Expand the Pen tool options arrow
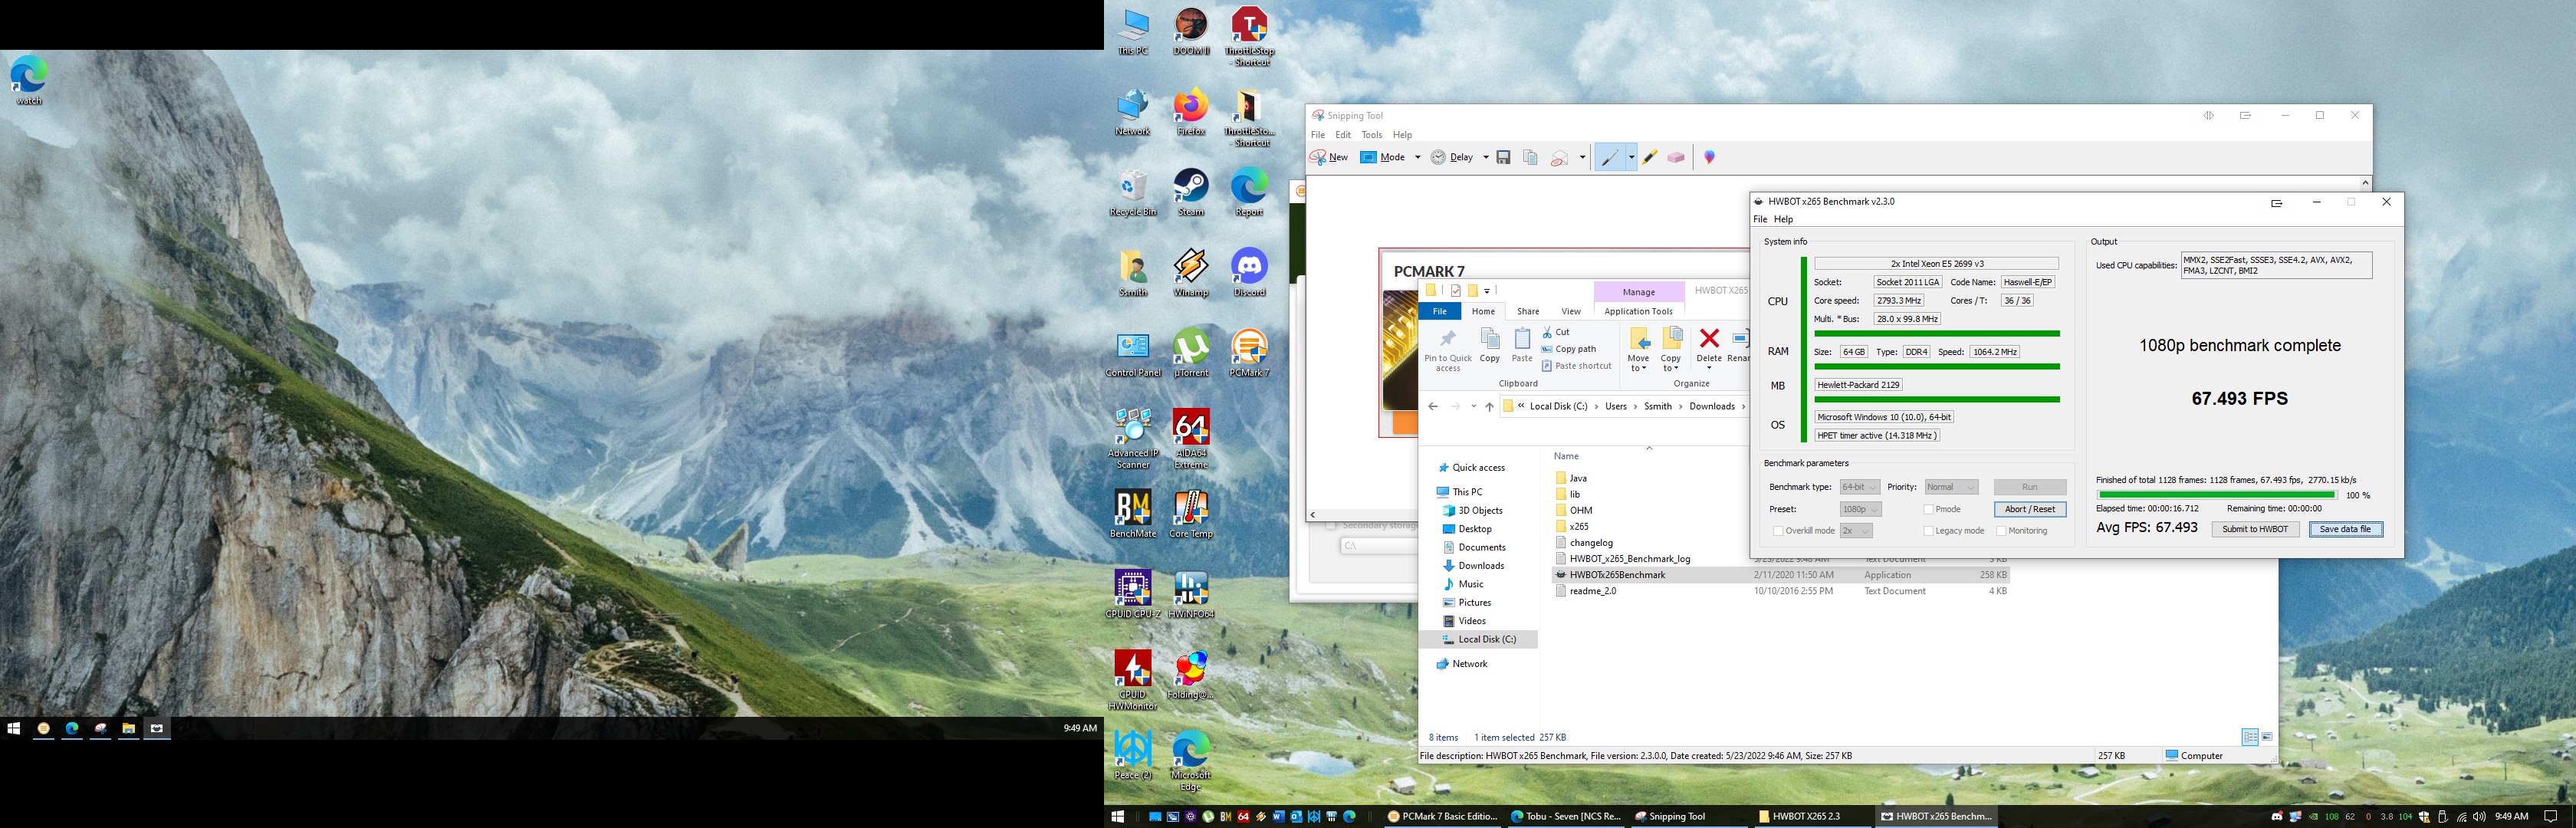The width and height of the screenshot is (2576, 828). point(1631,158)
